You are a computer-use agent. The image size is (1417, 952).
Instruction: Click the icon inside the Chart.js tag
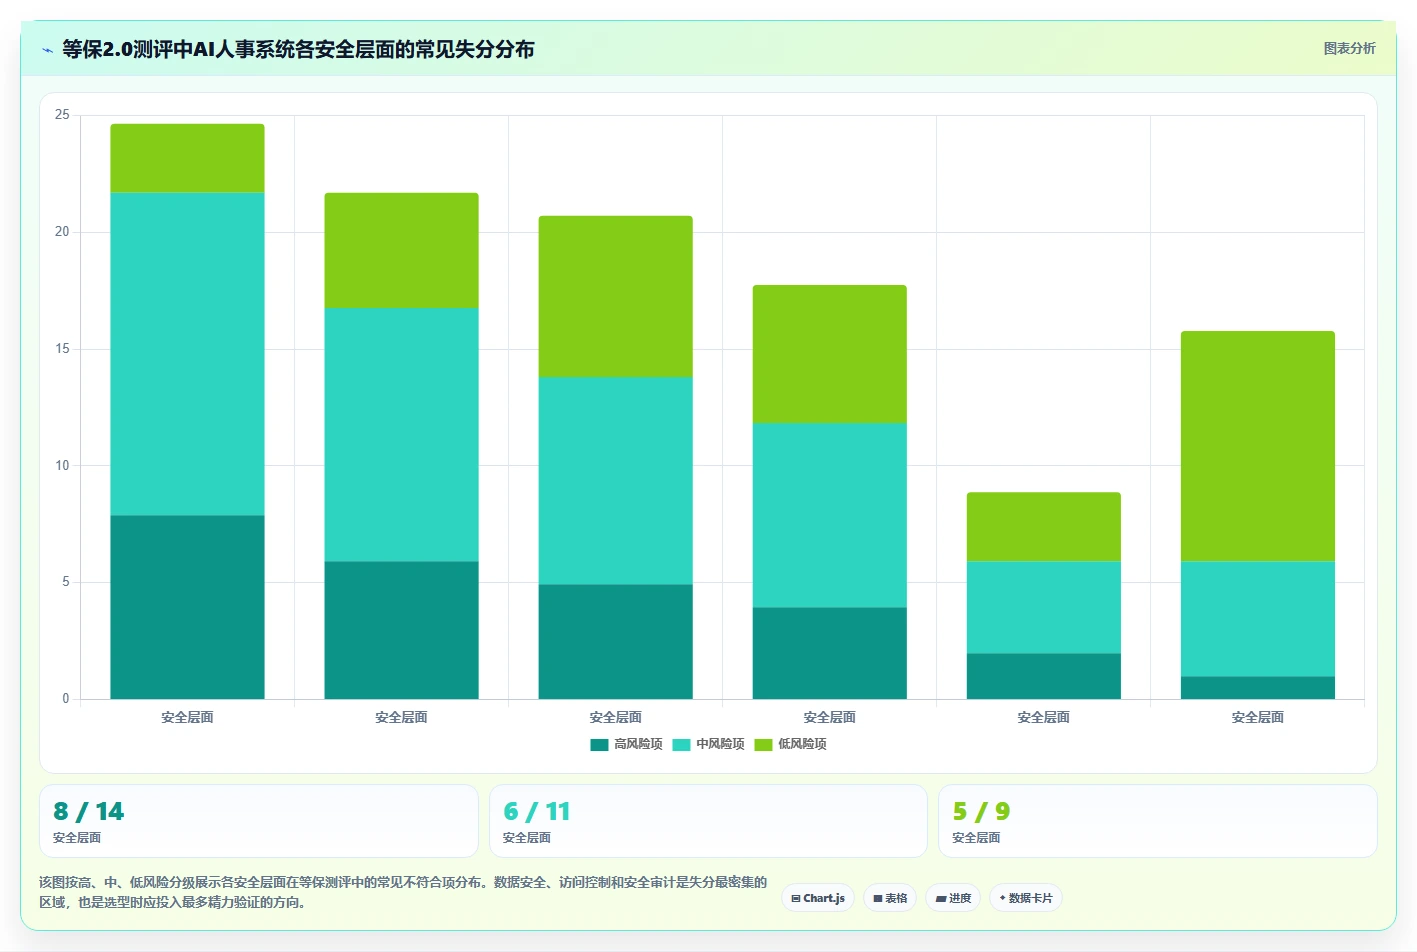coord(796,899)
